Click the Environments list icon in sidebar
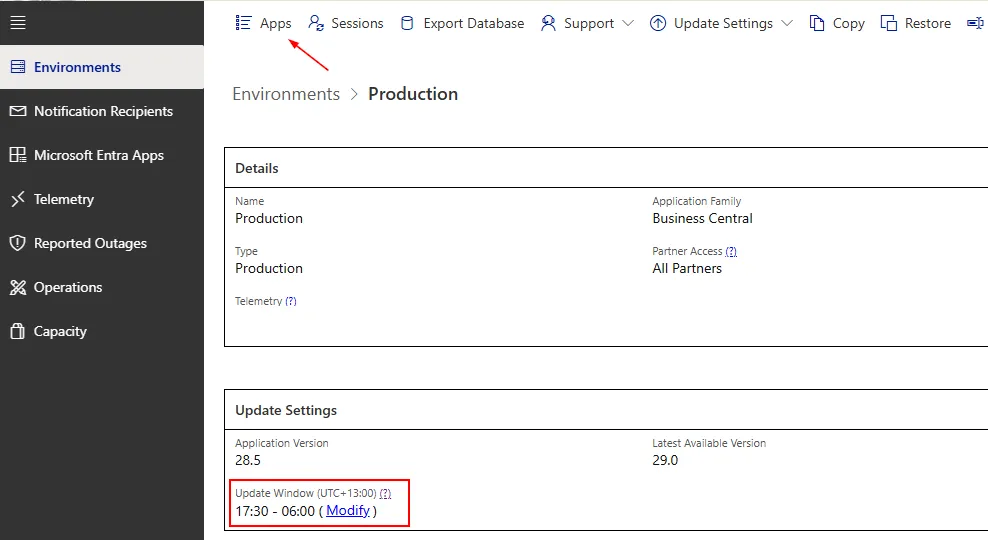Image resolution: width=988 pixels, height=540 pixels. point(18,67)
